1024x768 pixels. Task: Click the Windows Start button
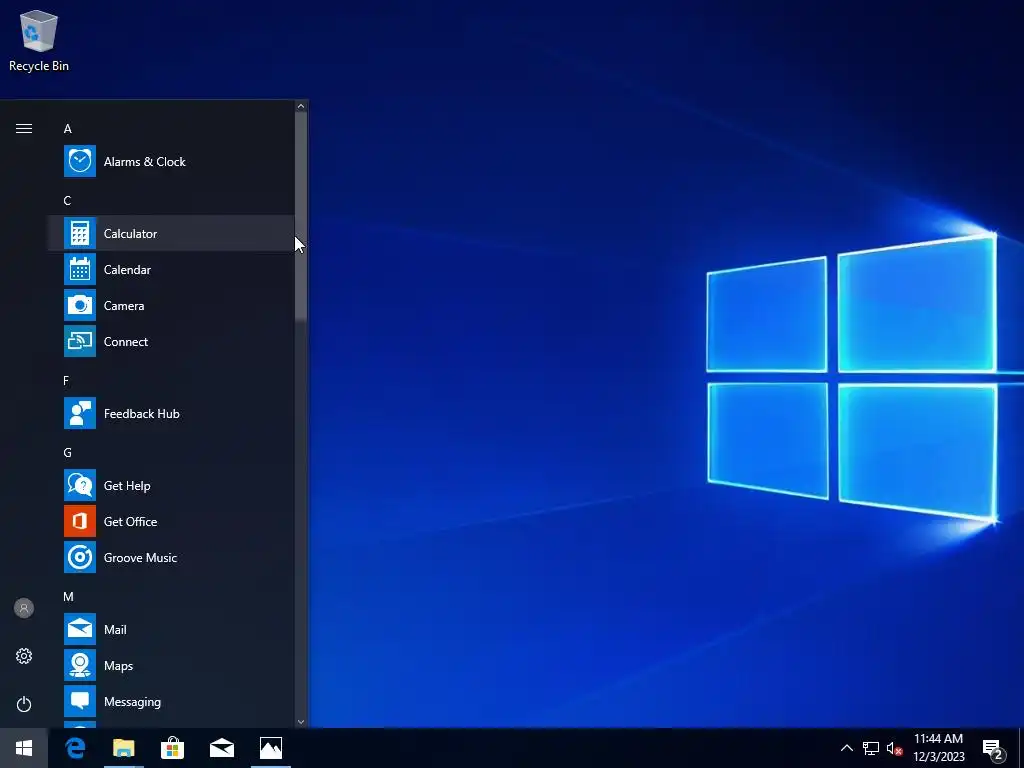(x=24, y=748)
